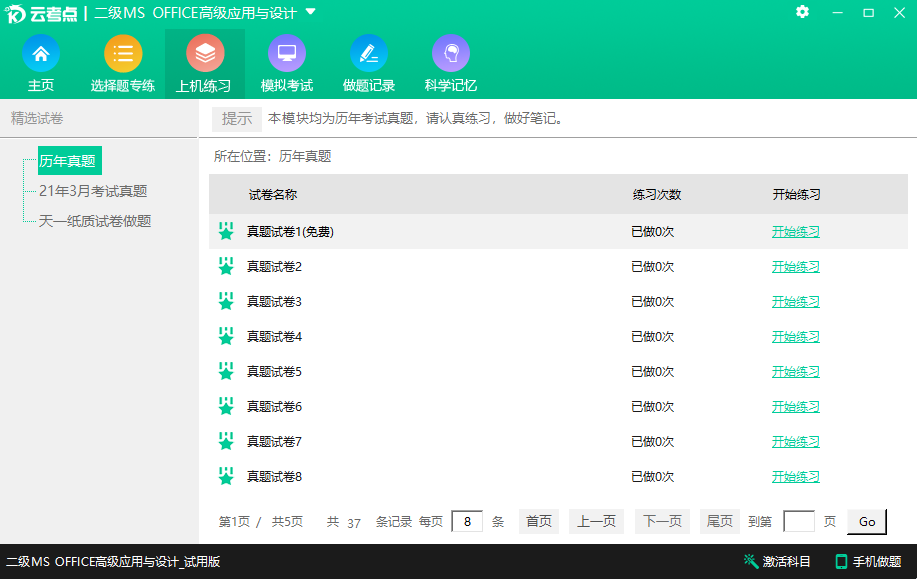Jump to last page with 尾页
The height and width of the screenshot is (579, 917).
coord(719,521)
